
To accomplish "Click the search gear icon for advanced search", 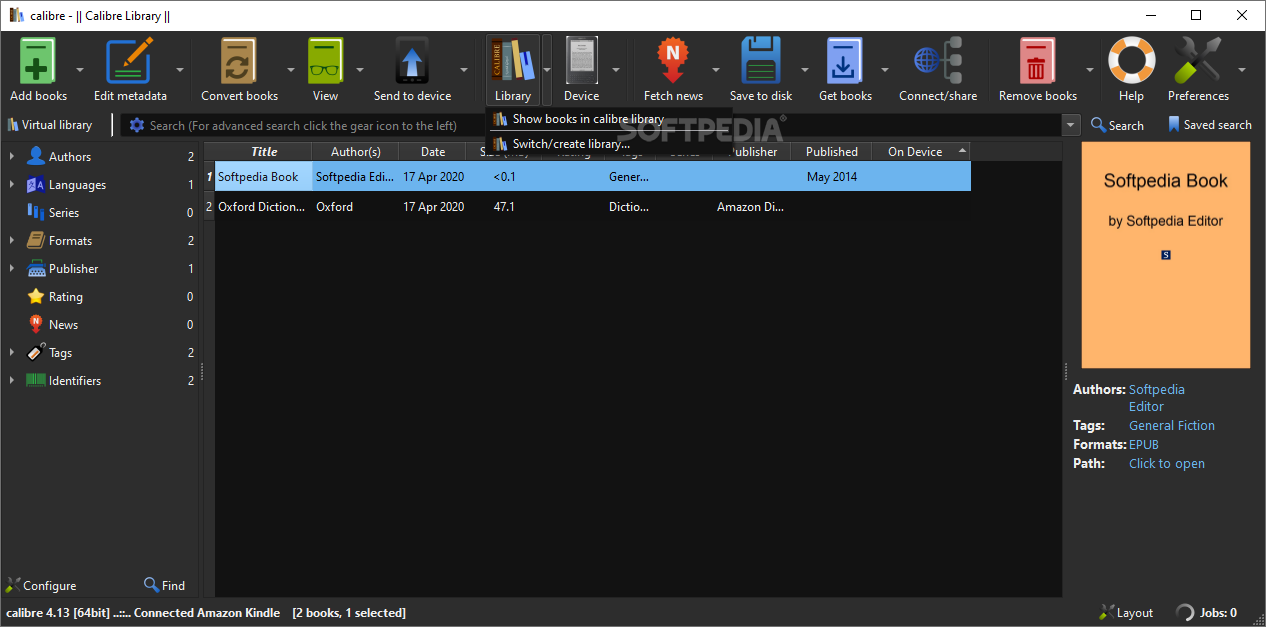I will (137, 125).
